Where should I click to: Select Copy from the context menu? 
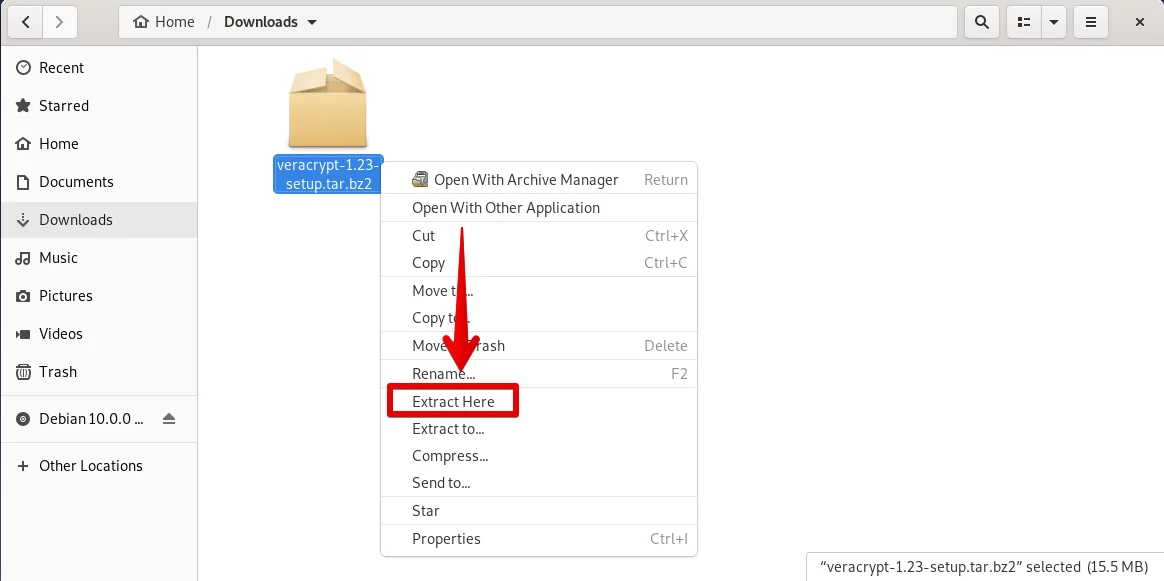coord(539,263)
